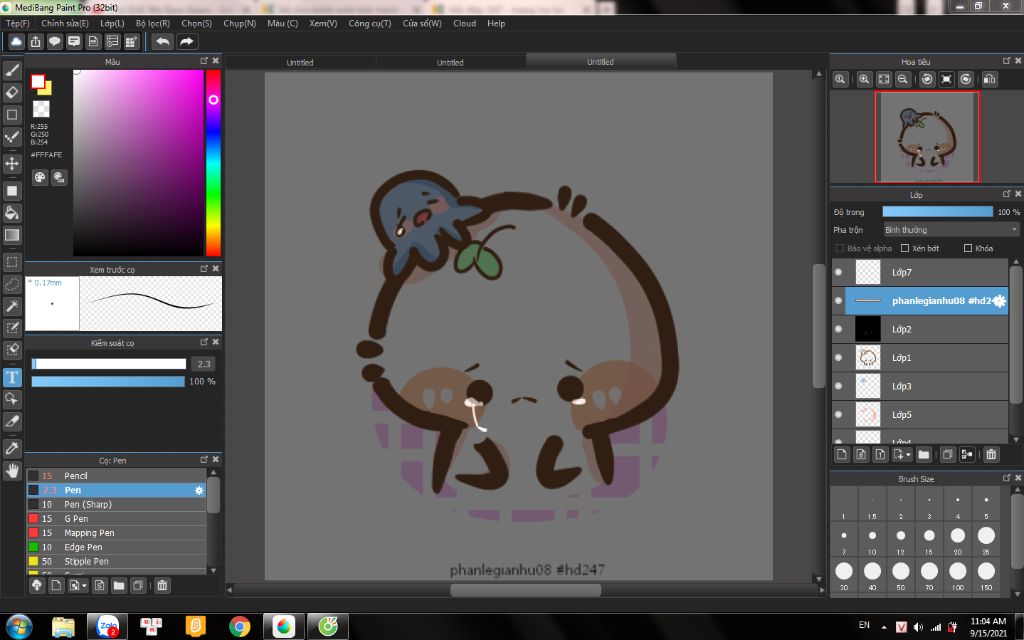Toggle the Bảo vệ alpha checkbox
Screen dimensions: 1024x640
coord(840,248)
